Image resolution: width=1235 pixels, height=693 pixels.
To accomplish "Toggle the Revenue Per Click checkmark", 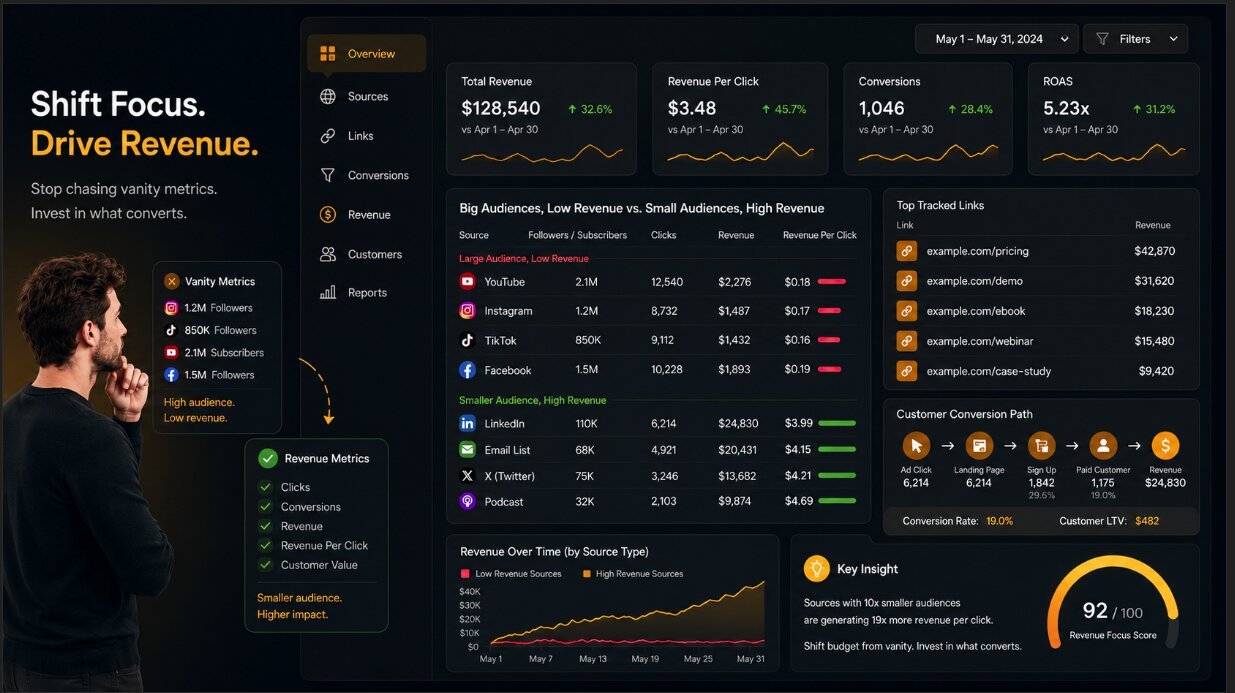I will [265, 545].
